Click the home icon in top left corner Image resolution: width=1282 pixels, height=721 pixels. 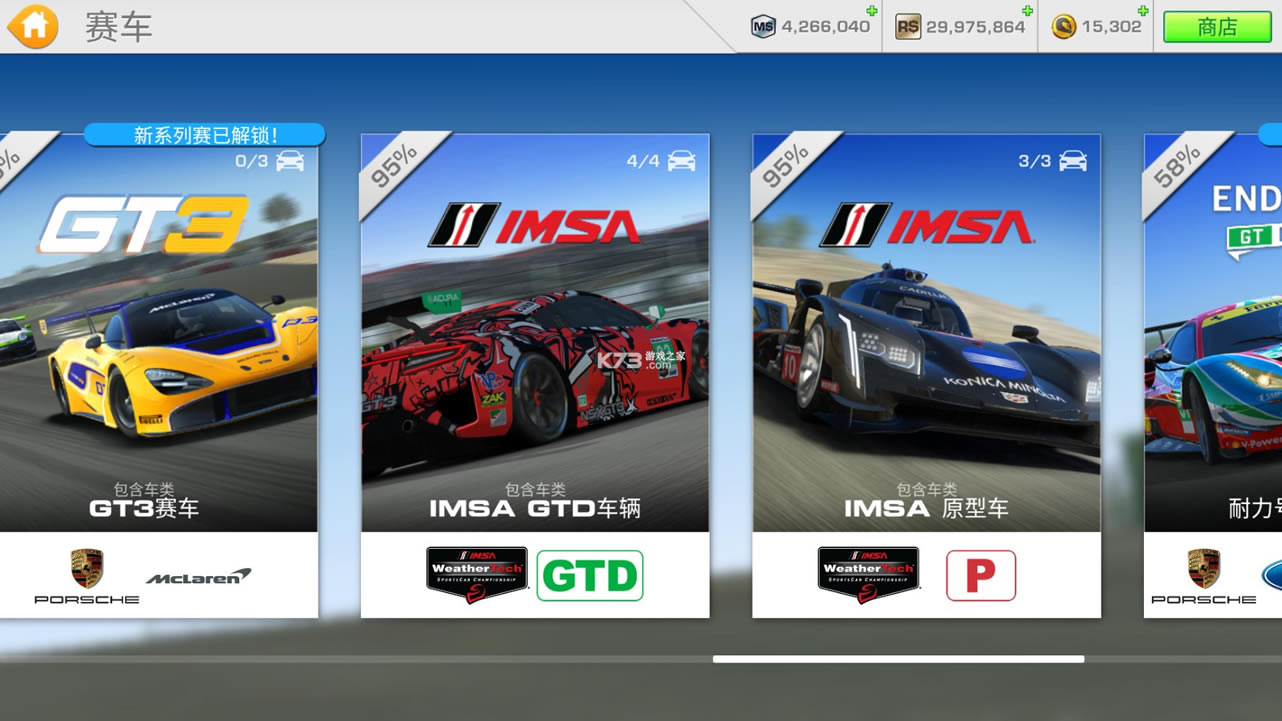tap(33, 26)
